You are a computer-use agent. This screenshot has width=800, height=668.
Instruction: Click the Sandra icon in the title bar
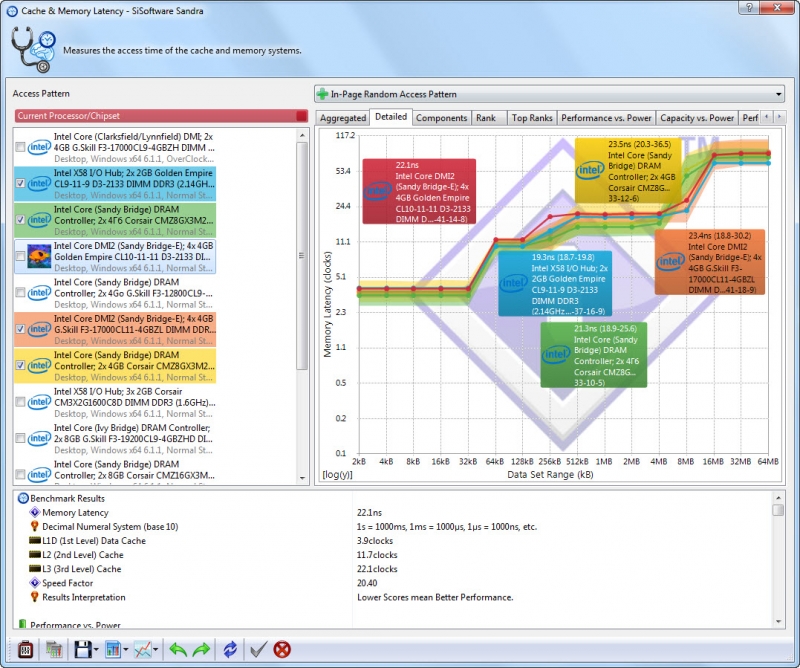12,11
